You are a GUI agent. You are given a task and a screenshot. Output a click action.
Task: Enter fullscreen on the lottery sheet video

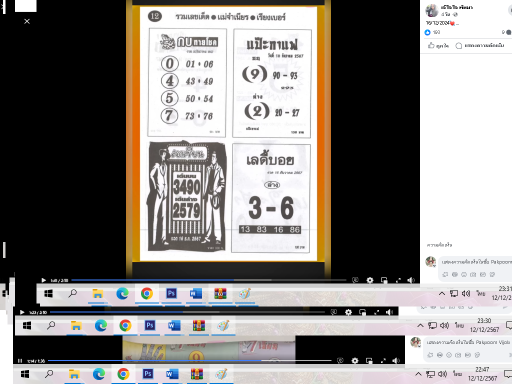pyautogui.click(x=398, y=280)
